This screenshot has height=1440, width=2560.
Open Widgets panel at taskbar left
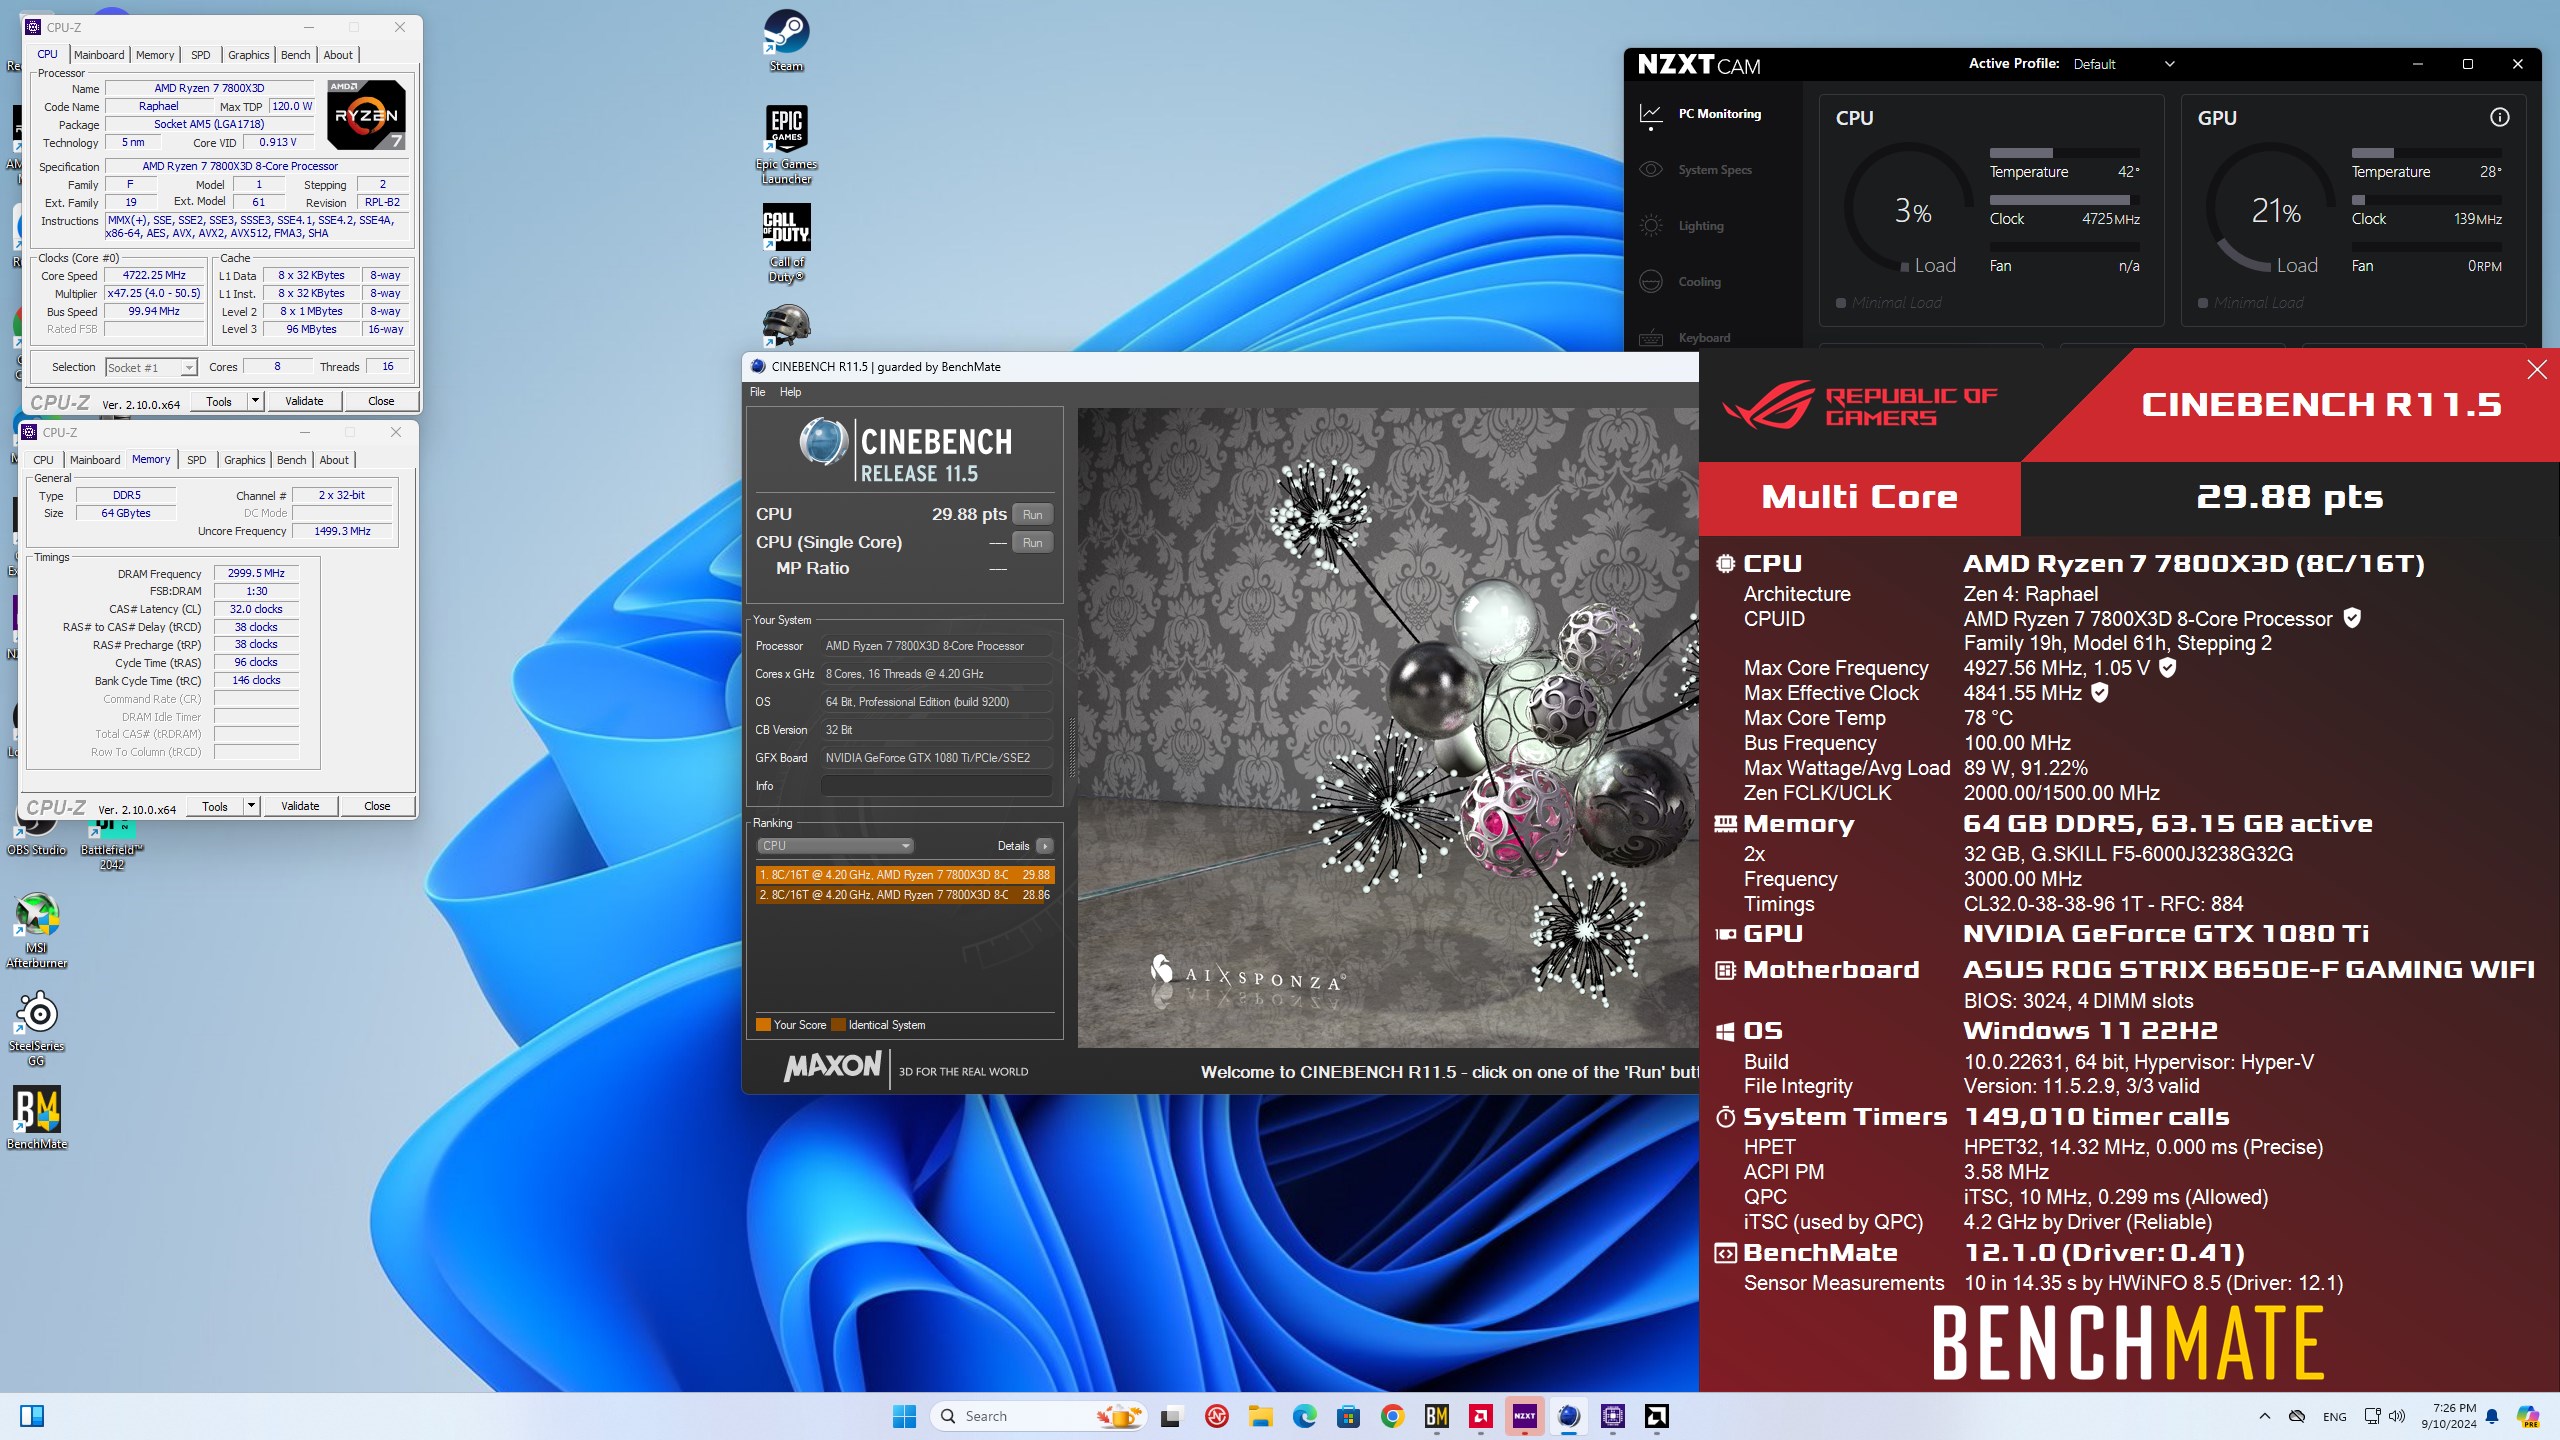[32, 1416]
